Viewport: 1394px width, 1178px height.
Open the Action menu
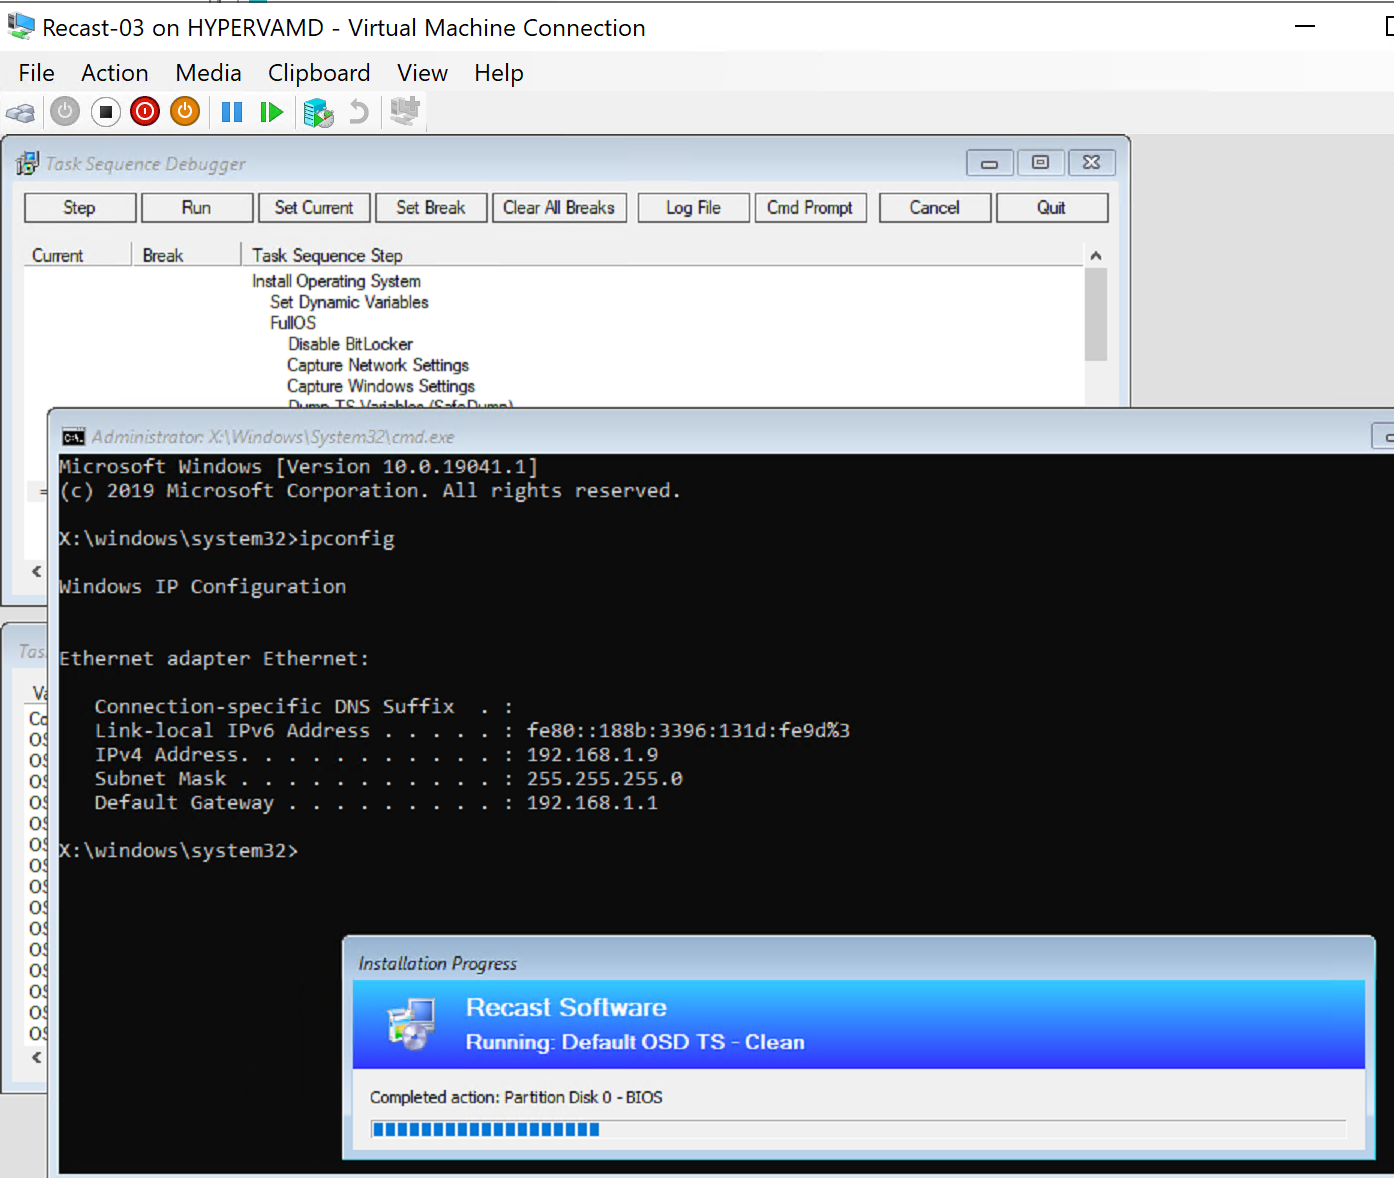[114, 73]
